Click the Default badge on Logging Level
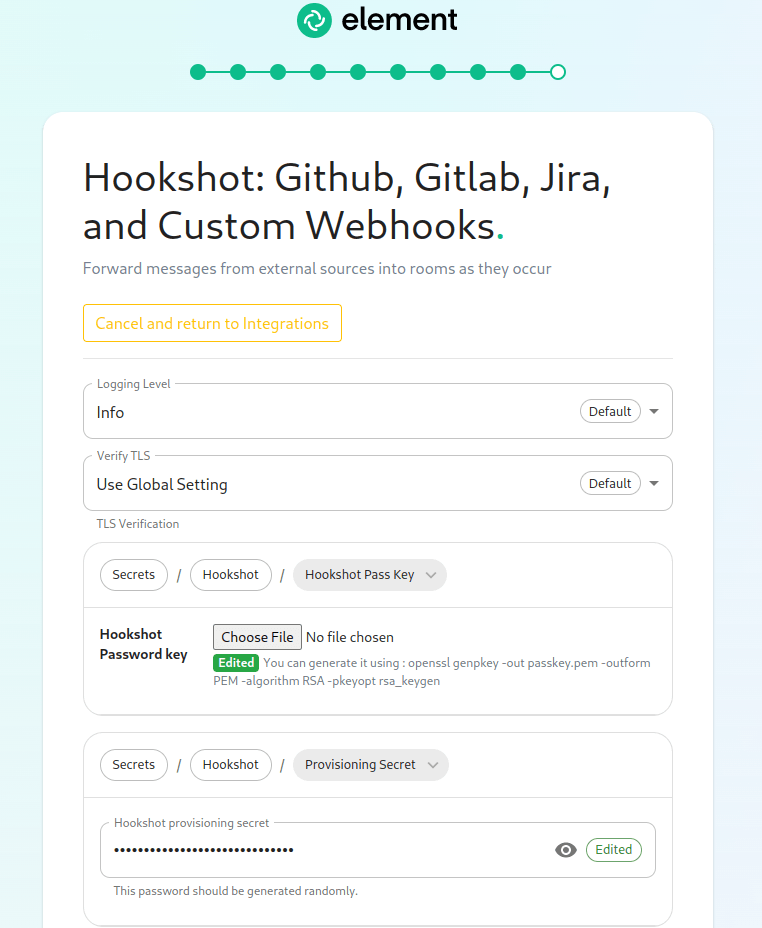This screenshot has width=762, height=928. click(610, 411)
